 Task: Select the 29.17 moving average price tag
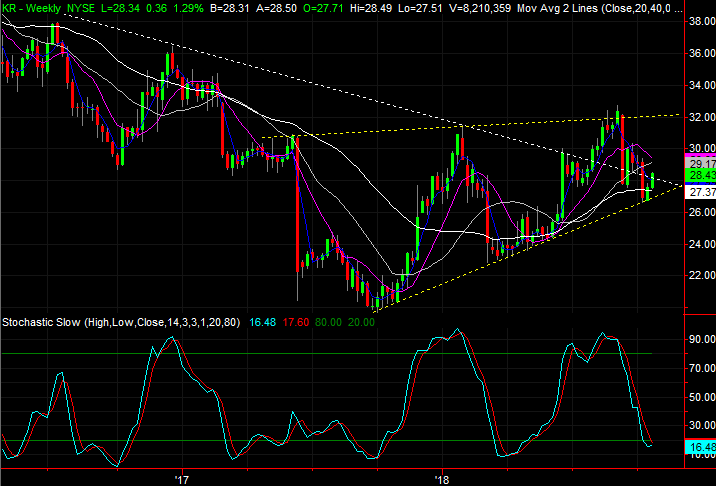pyautogui.click(x=700, y=162)
